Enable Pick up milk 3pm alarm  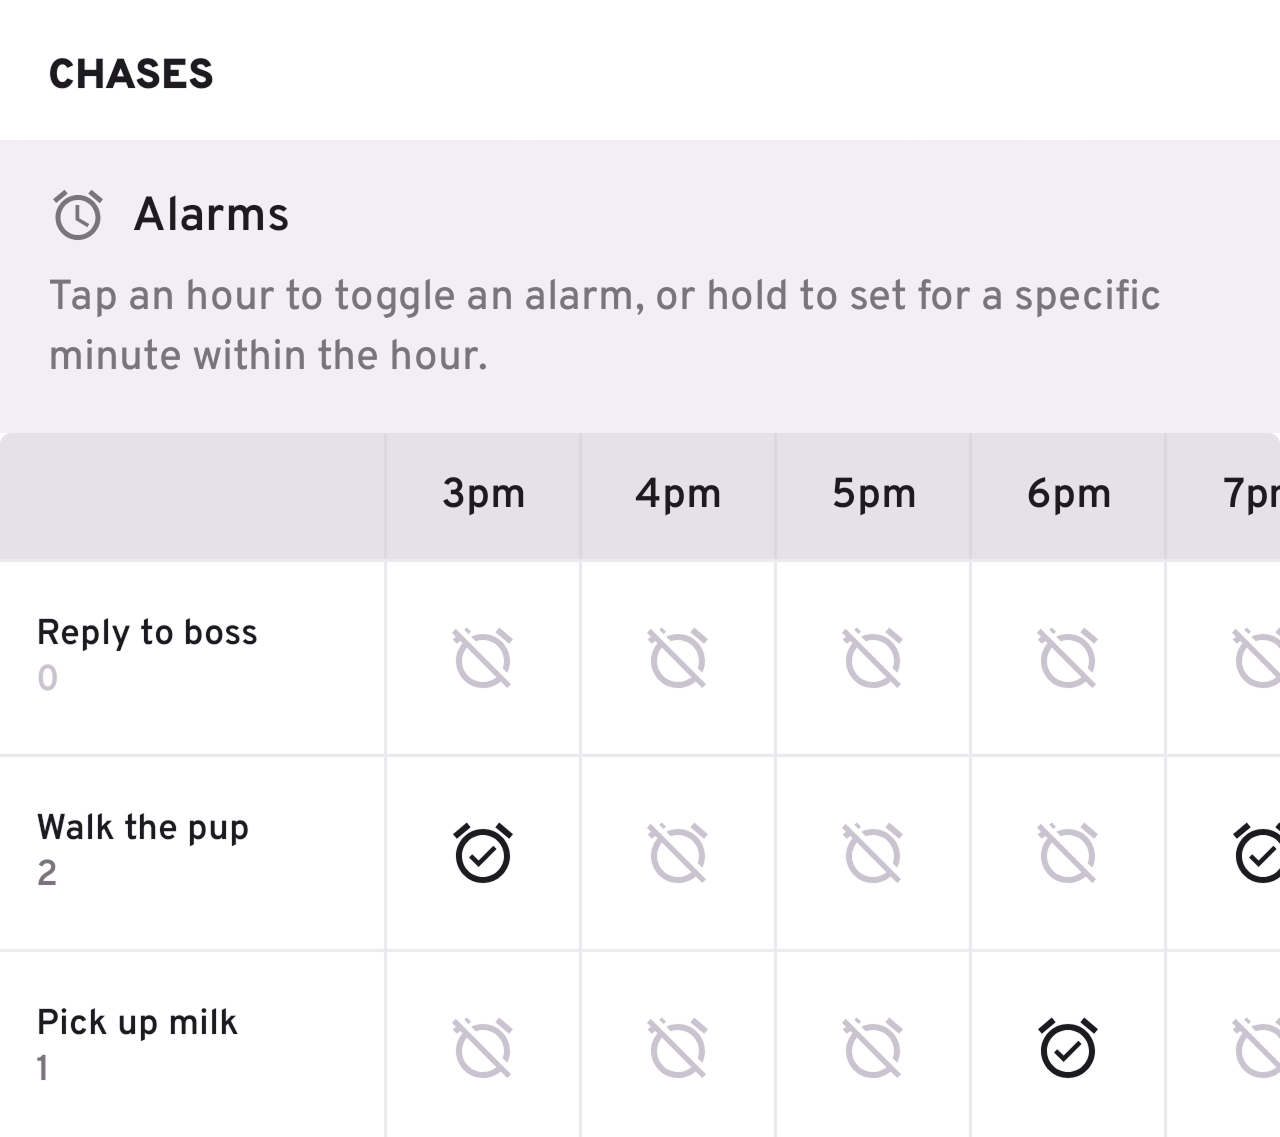(x=483, y=1048)
